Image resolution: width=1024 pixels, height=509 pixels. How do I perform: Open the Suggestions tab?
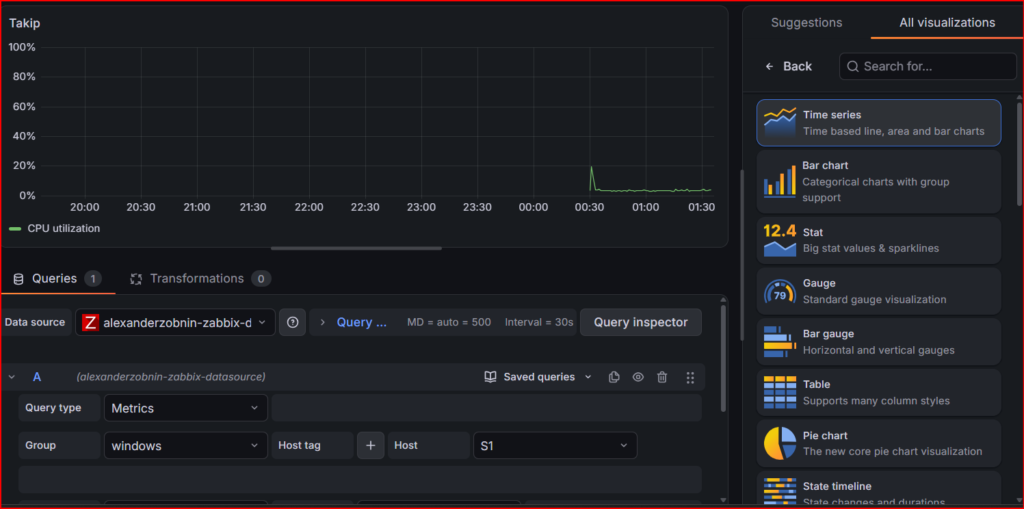807,23
